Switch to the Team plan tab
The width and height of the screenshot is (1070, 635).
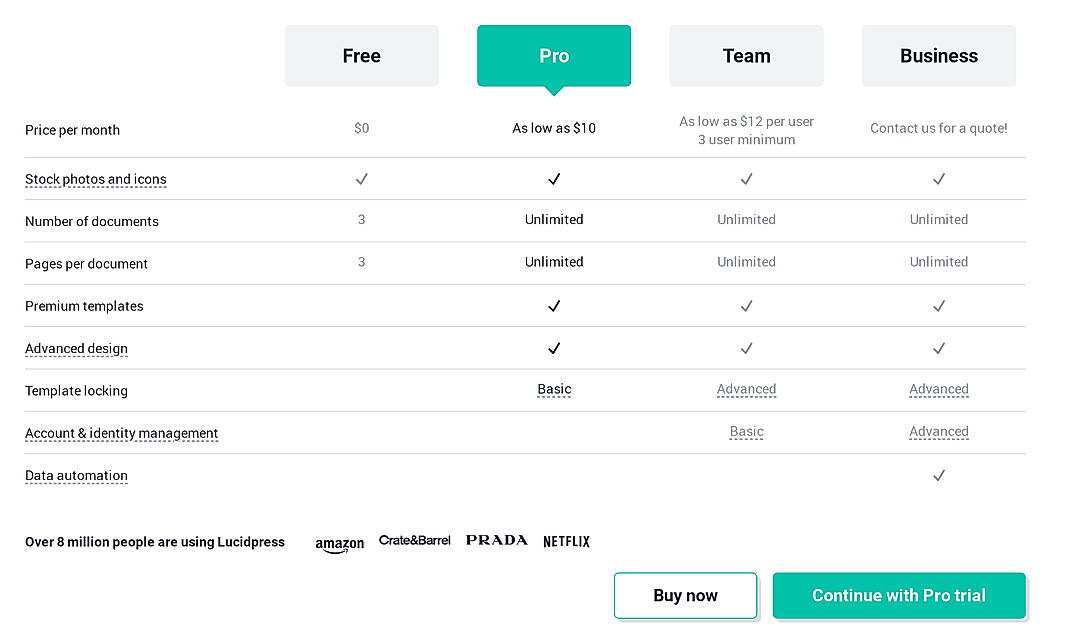tap(746, 56)
